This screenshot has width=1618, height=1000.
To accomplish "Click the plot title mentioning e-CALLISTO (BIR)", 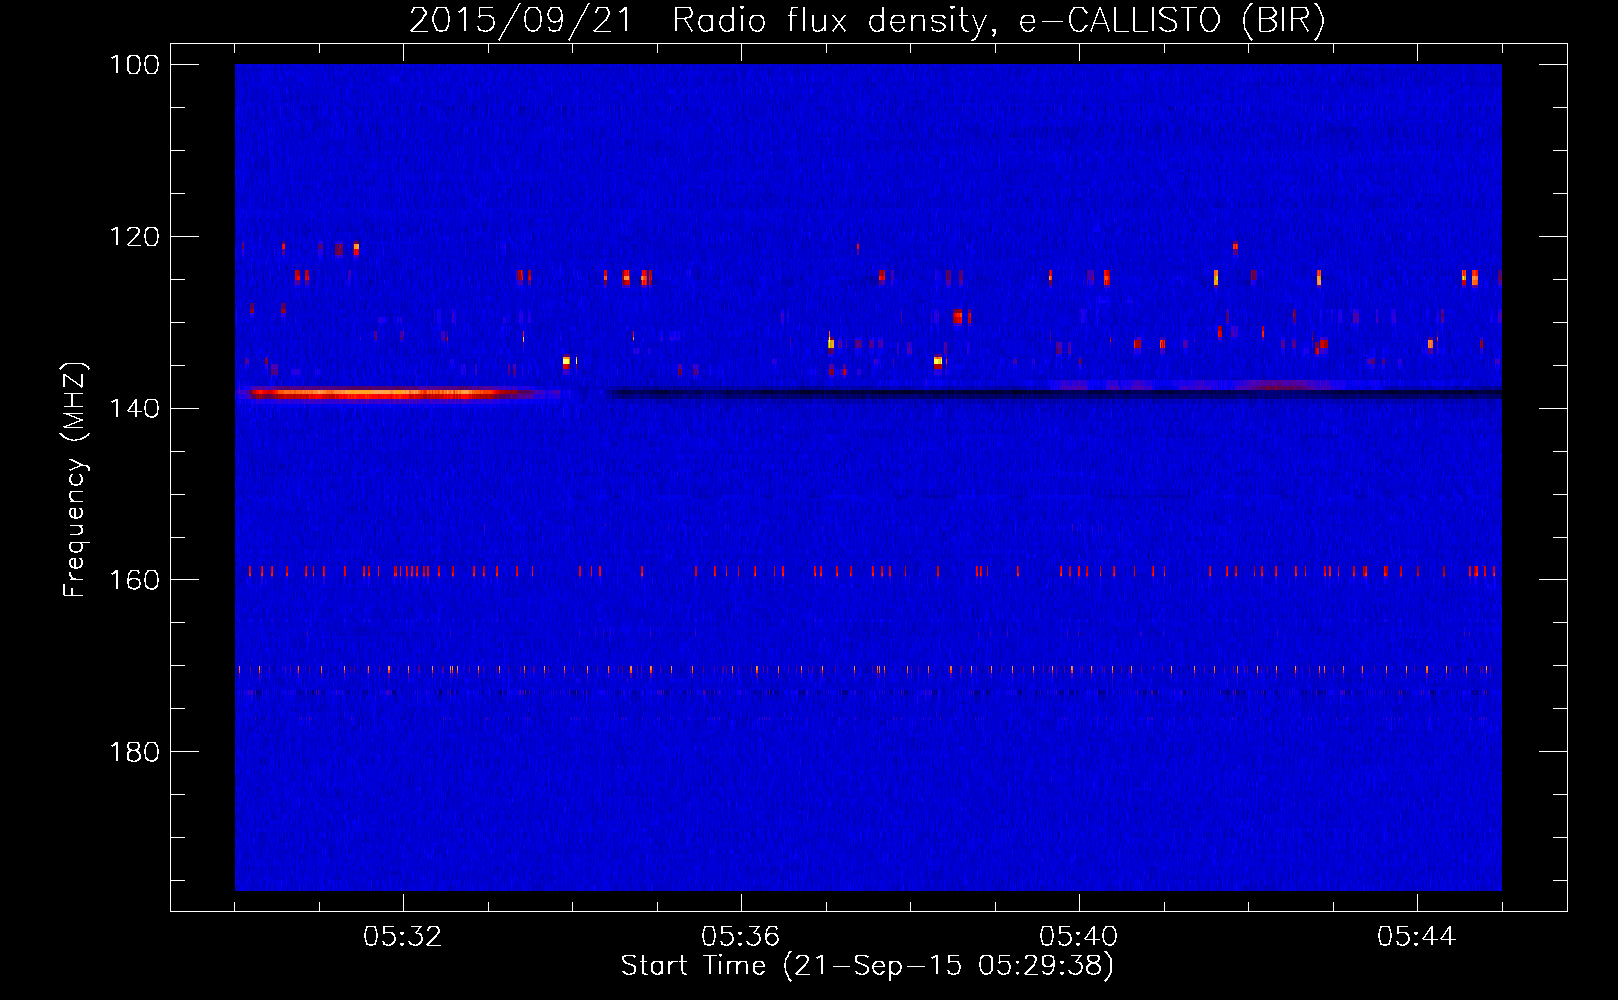I will (867, 21).
